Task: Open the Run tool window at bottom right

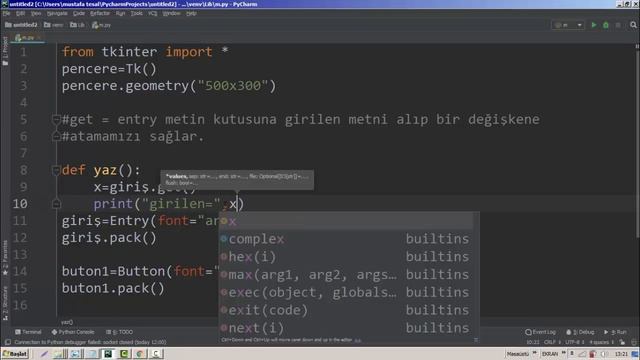Action: coord(615,332)
